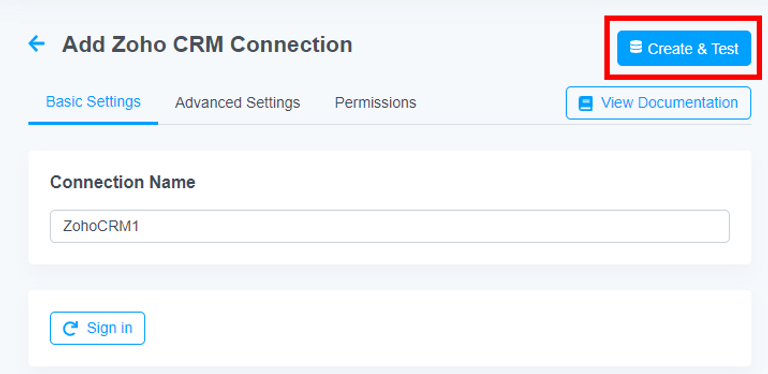
Task: Click the View Documentation label text
Action: click(670, 103)
